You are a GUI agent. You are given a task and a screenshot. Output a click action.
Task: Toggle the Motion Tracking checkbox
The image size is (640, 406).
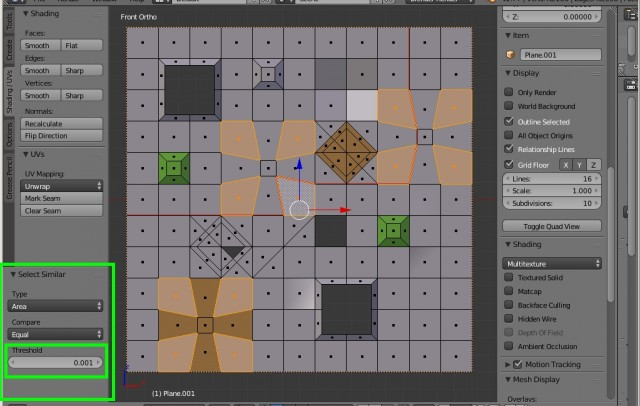(518, 364)
